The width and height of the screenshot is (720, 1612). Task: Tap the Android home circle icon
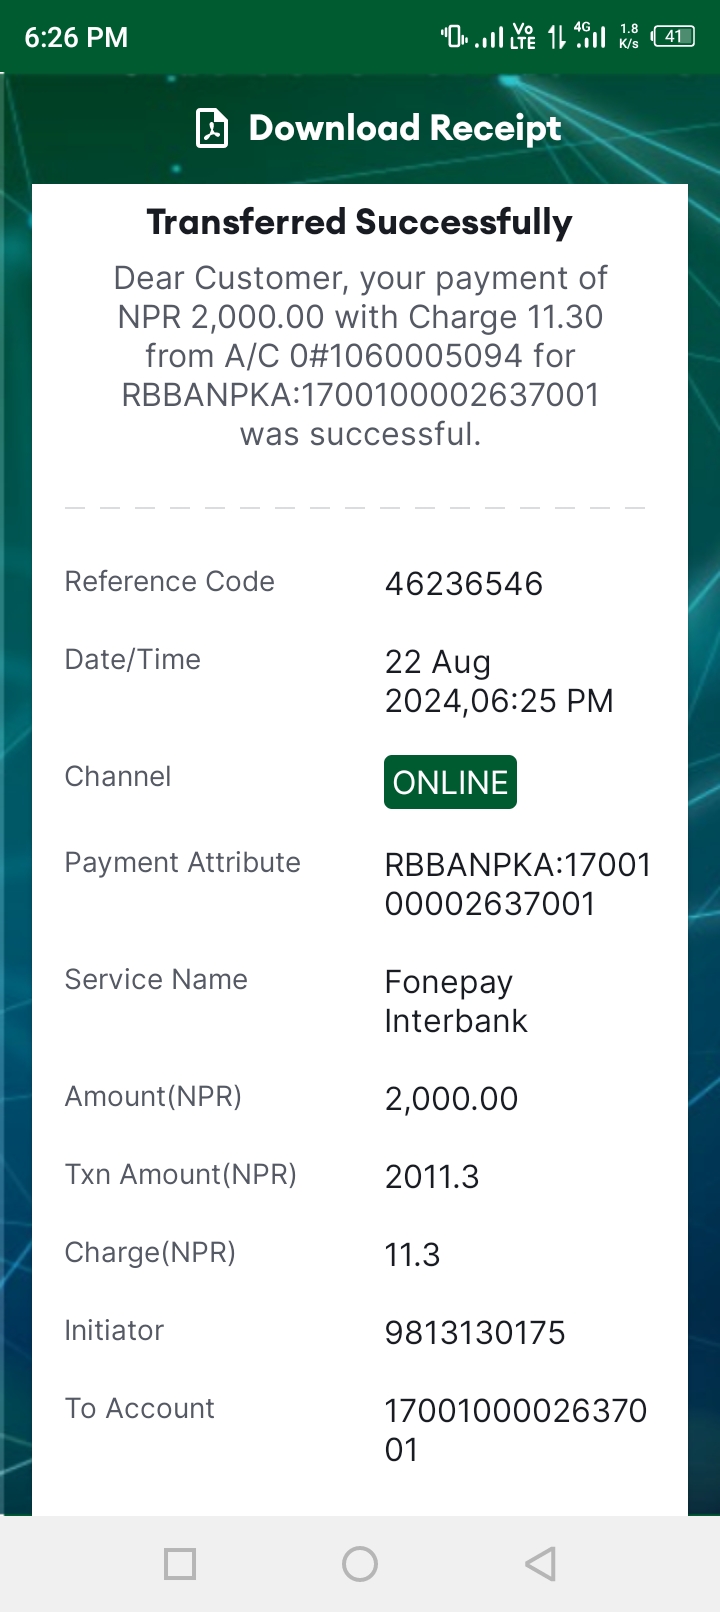click(x=360, y=1564)
